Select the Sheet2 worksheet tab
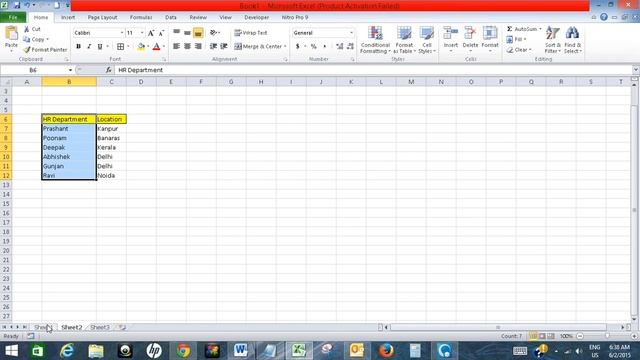 click(72, 327)
